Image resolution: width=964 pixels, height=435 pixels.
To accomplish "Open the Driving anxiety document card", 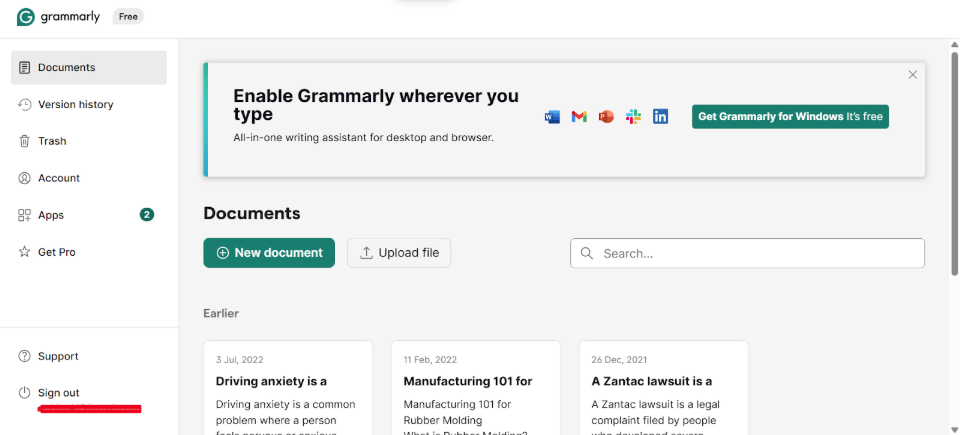I will pyautogui.click(x=288, y=388).
